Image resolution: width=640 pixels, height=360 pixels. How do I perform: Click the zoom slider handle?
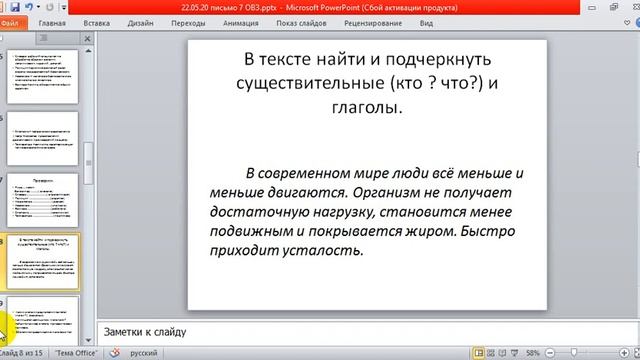click(574, 353)
